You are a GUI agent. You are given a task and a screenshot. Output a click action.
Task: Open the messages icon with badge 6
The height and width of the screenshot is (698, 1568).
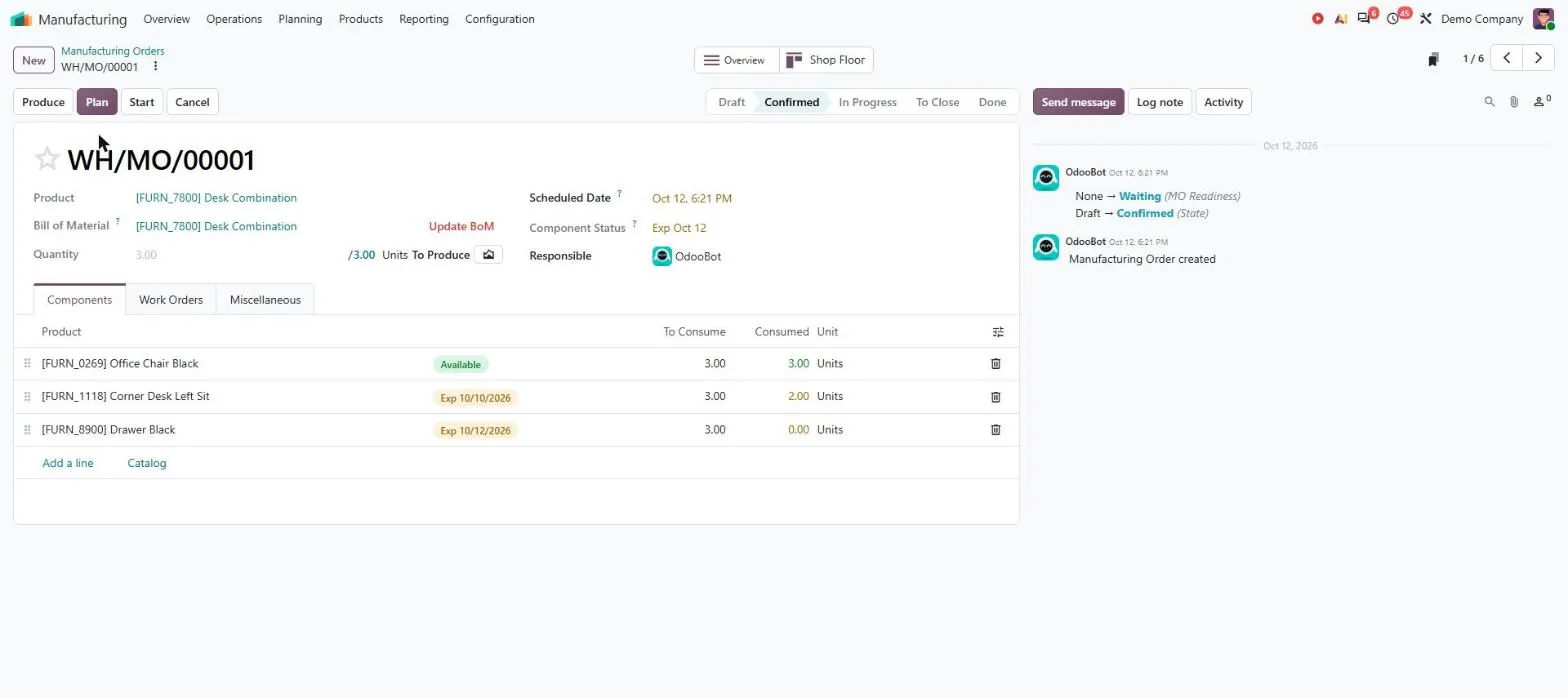tap(1364, 19)
